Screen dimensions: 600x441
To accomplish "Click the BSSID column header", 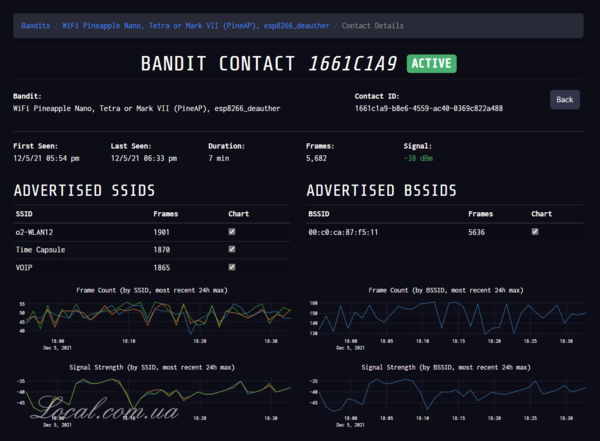I will pyautogui.click(x=320, y=214).
